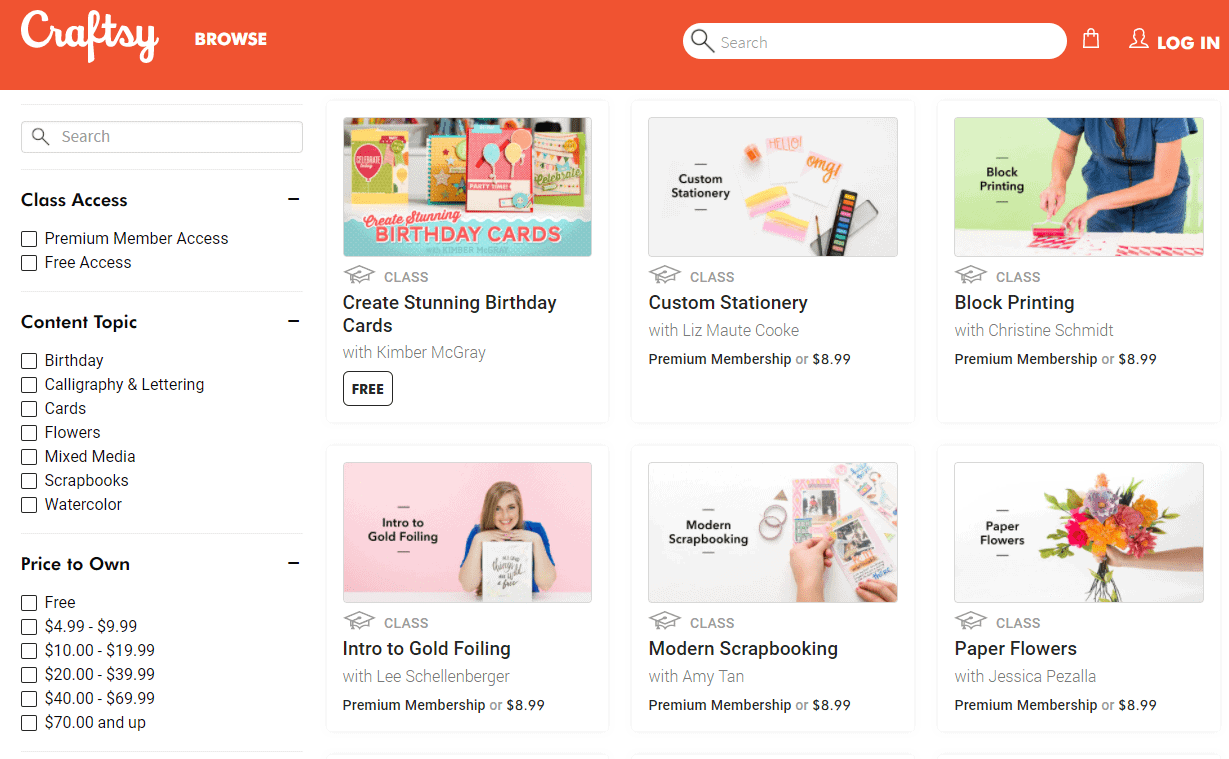
Task: Enable the Free Access filter
Action: 28,262
